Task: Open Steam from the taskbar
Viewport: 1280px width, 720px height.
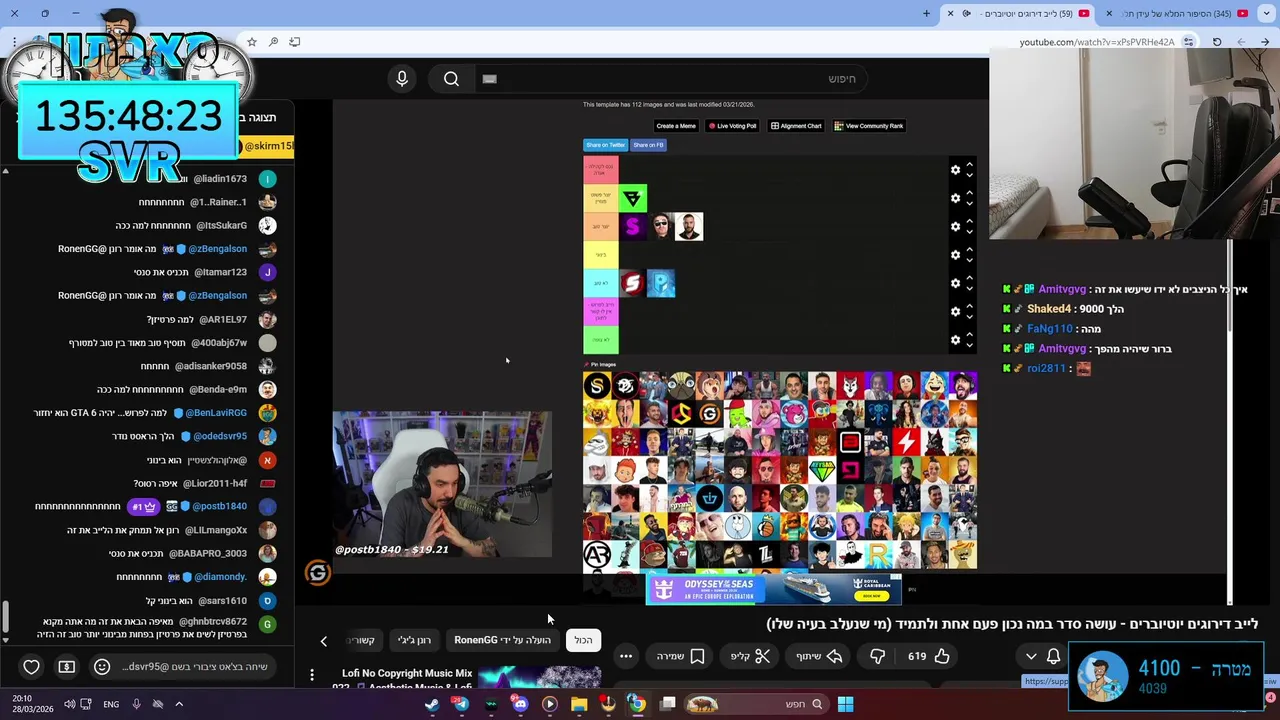Action: (x=431, y=704)
